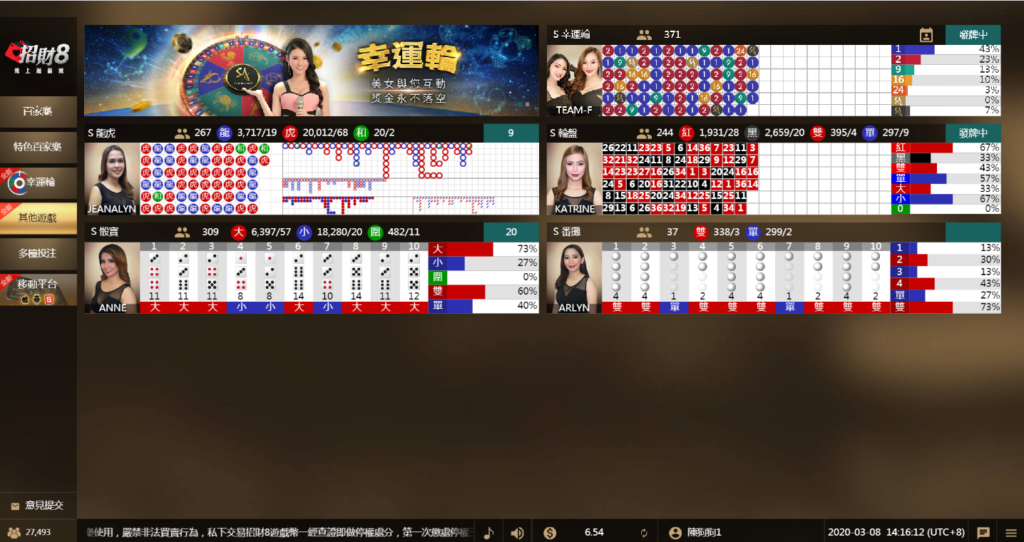Click the online players icon showing 27,493

tap(14, 532)
